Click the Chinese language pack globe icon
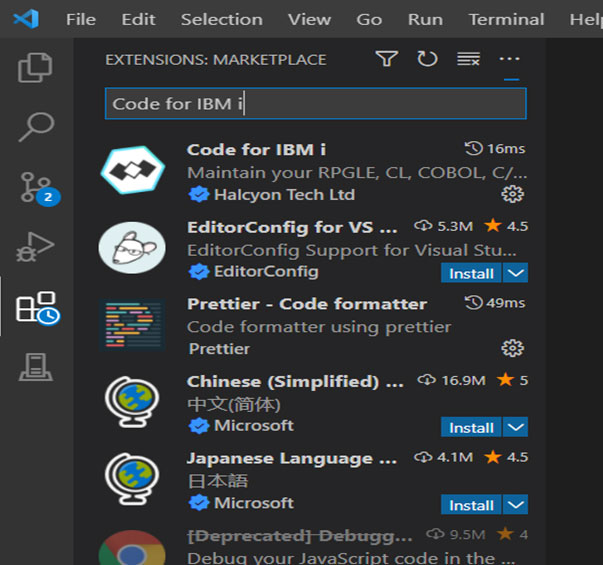The width and height of the screenshot is (603, 565). [x=132, y=402]
